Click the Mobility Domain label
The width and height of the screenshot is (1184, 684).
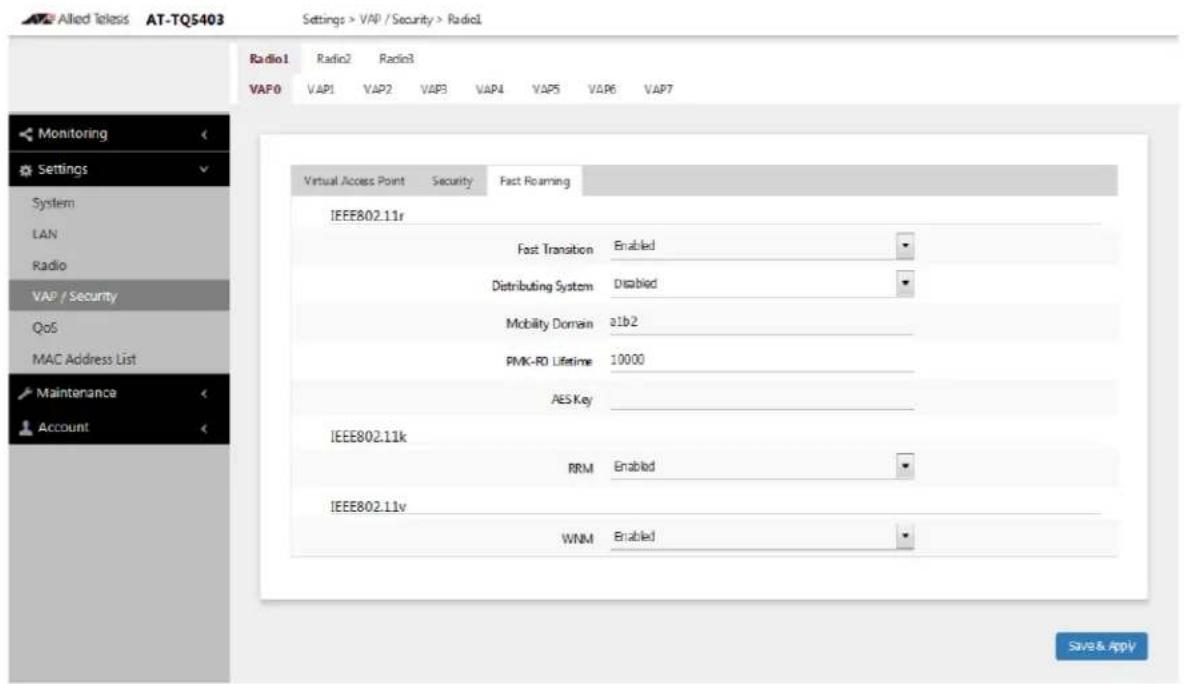click(549, 324)
